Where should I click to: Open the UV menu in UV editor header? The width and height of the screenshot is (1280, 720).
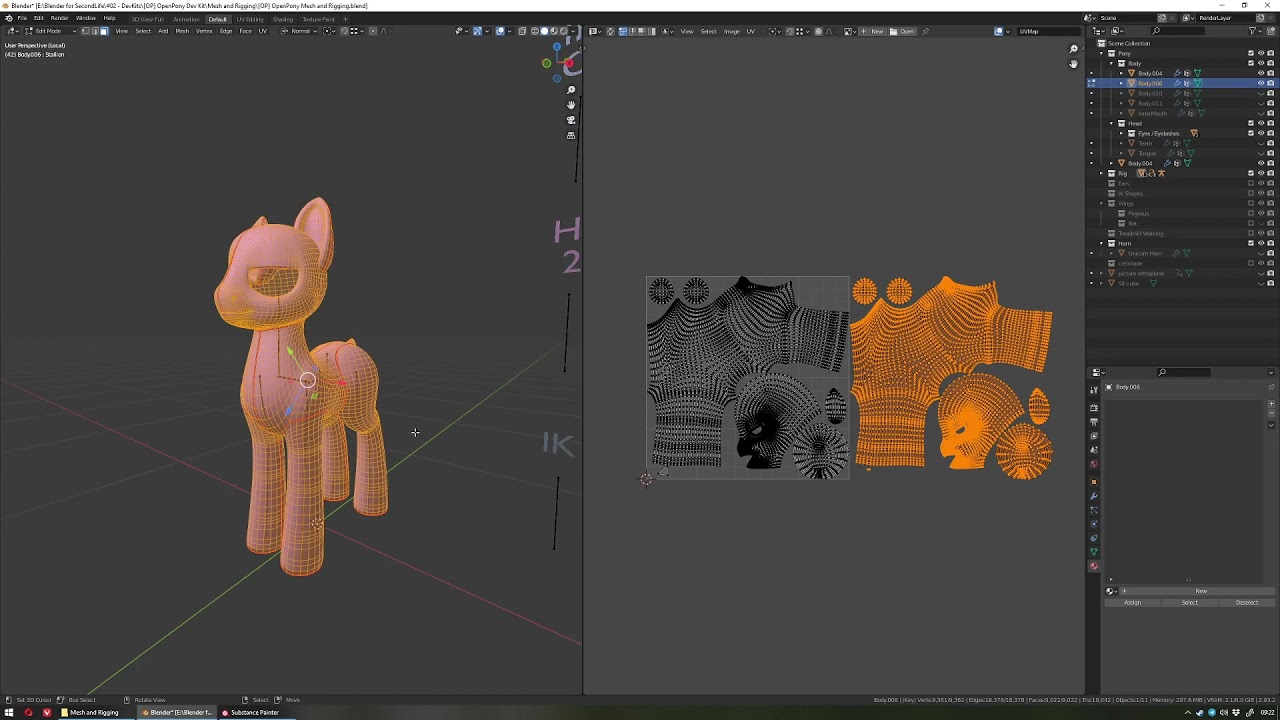[x=750, y=31]
